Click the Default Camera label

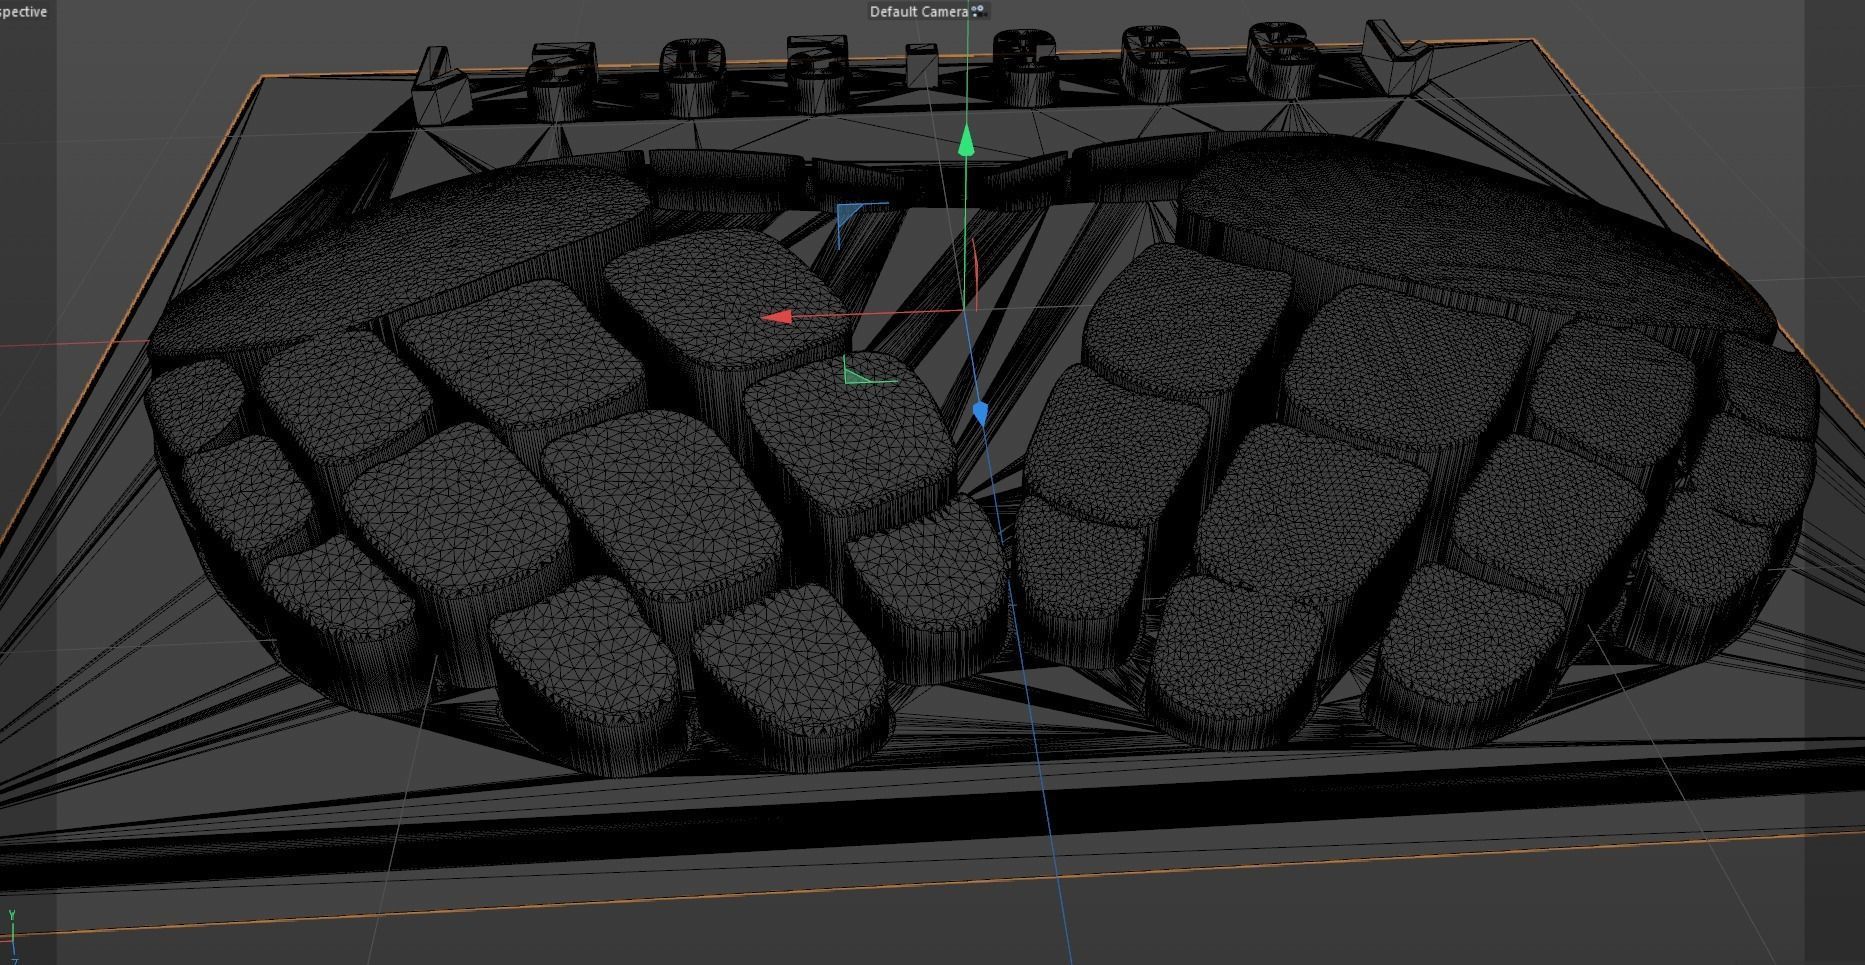(x=918, y=12)
